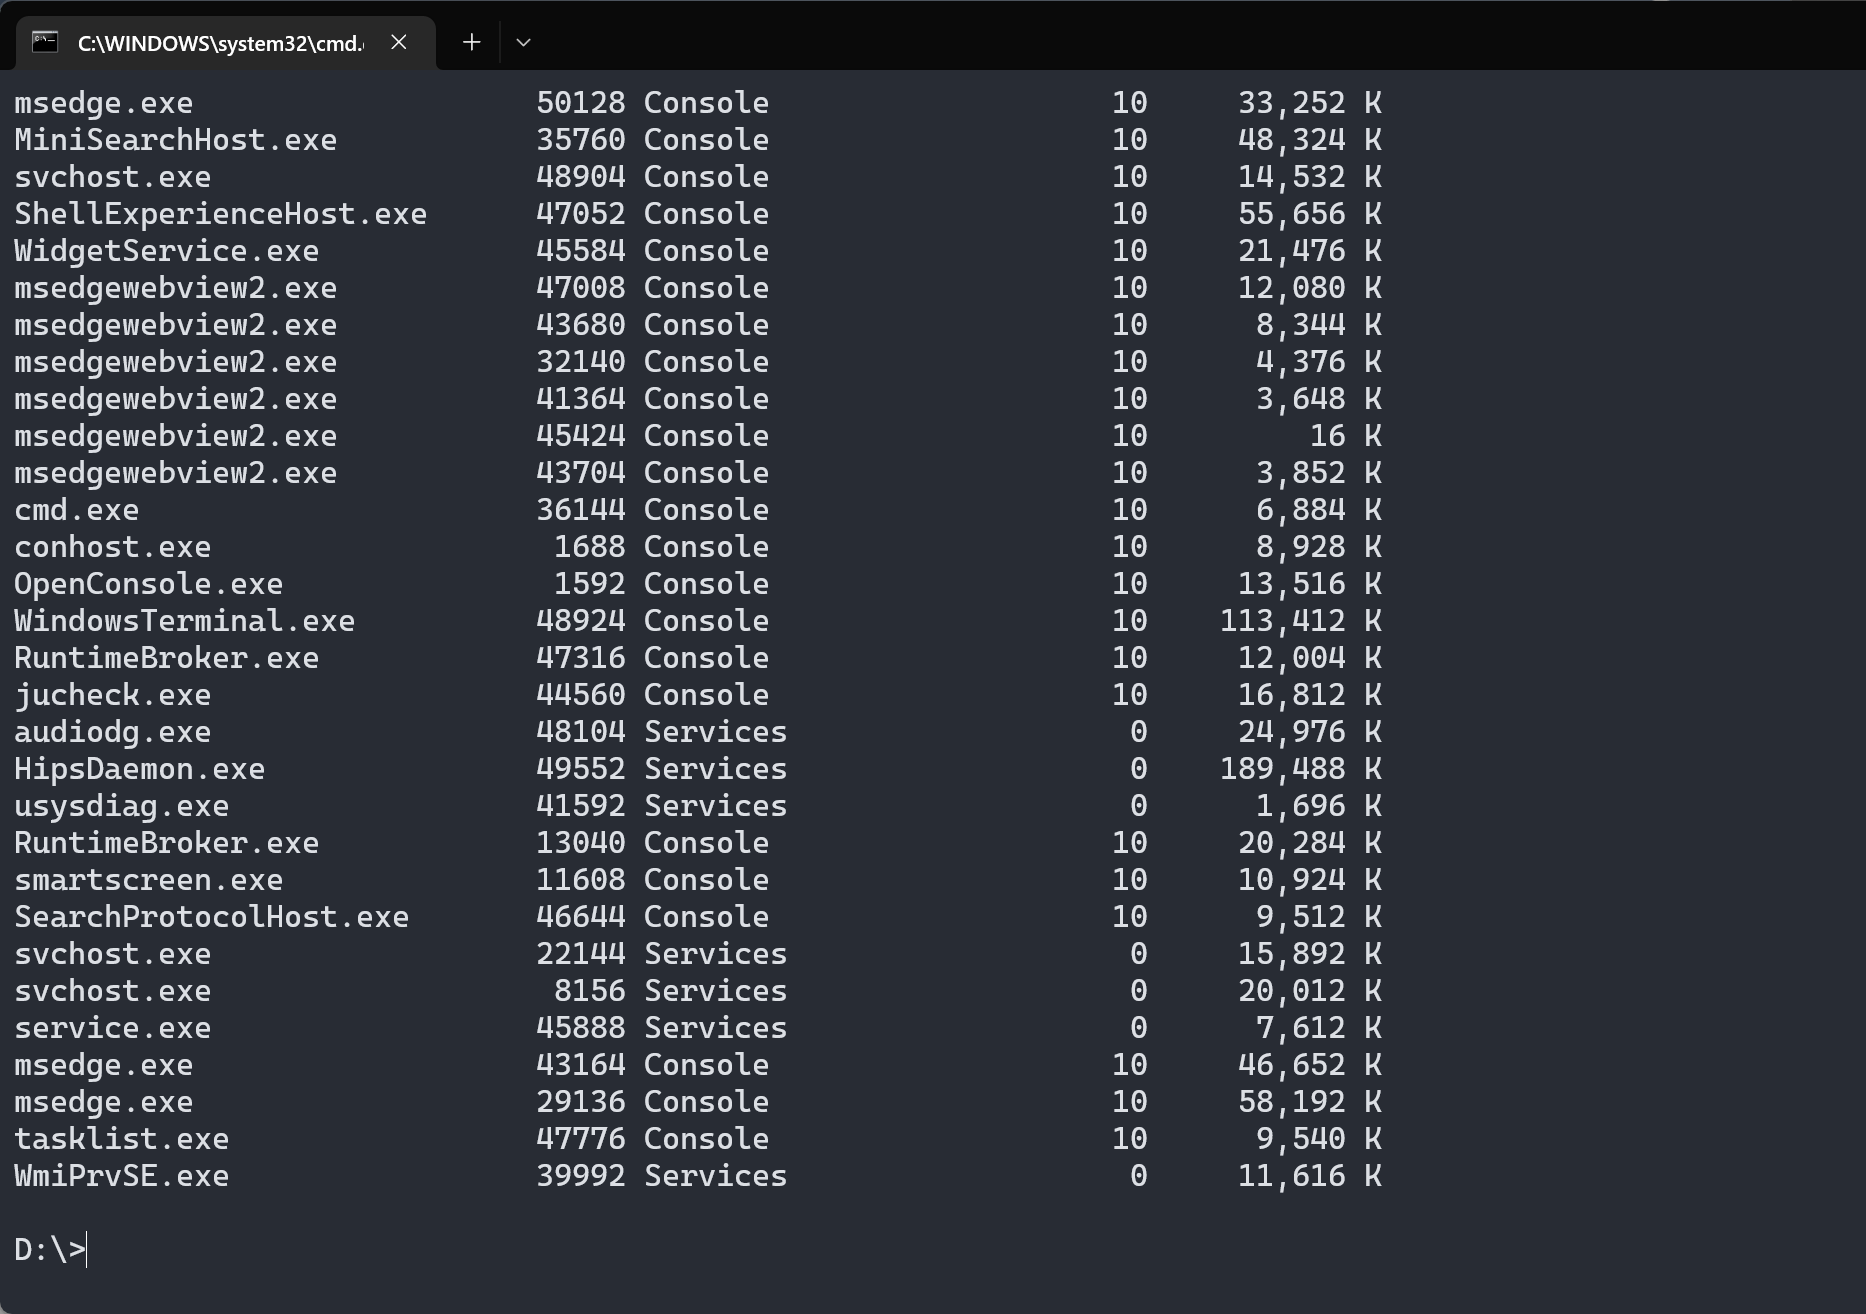Click WmiPrvSE.exe process name
The width and height of the screenshot is (1866, 1314).
122,1176
